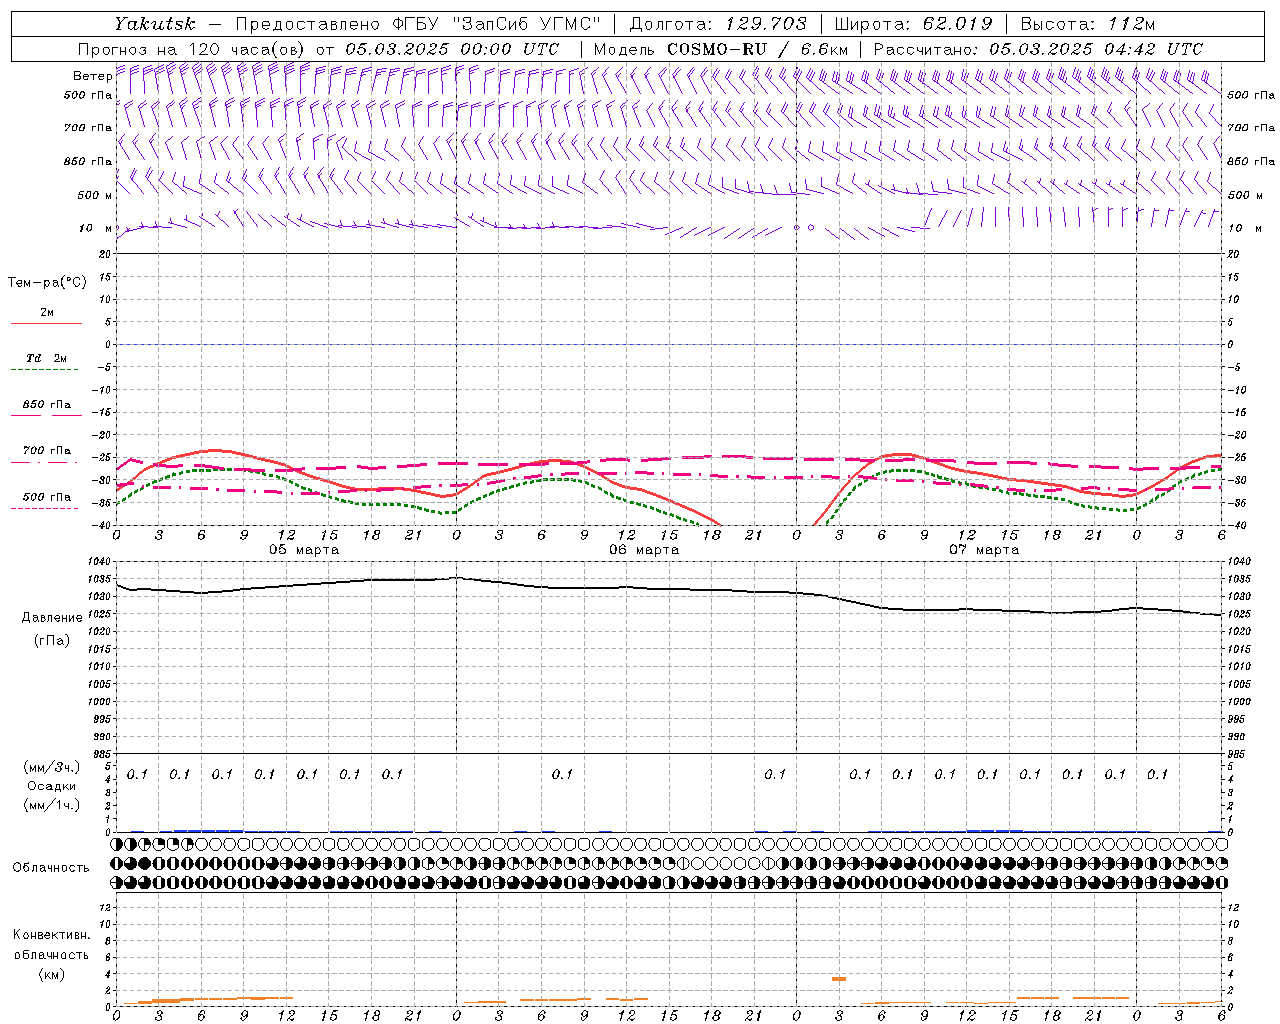
Task: Click the Облачность cloud cover label
Action: click(51, 868)
